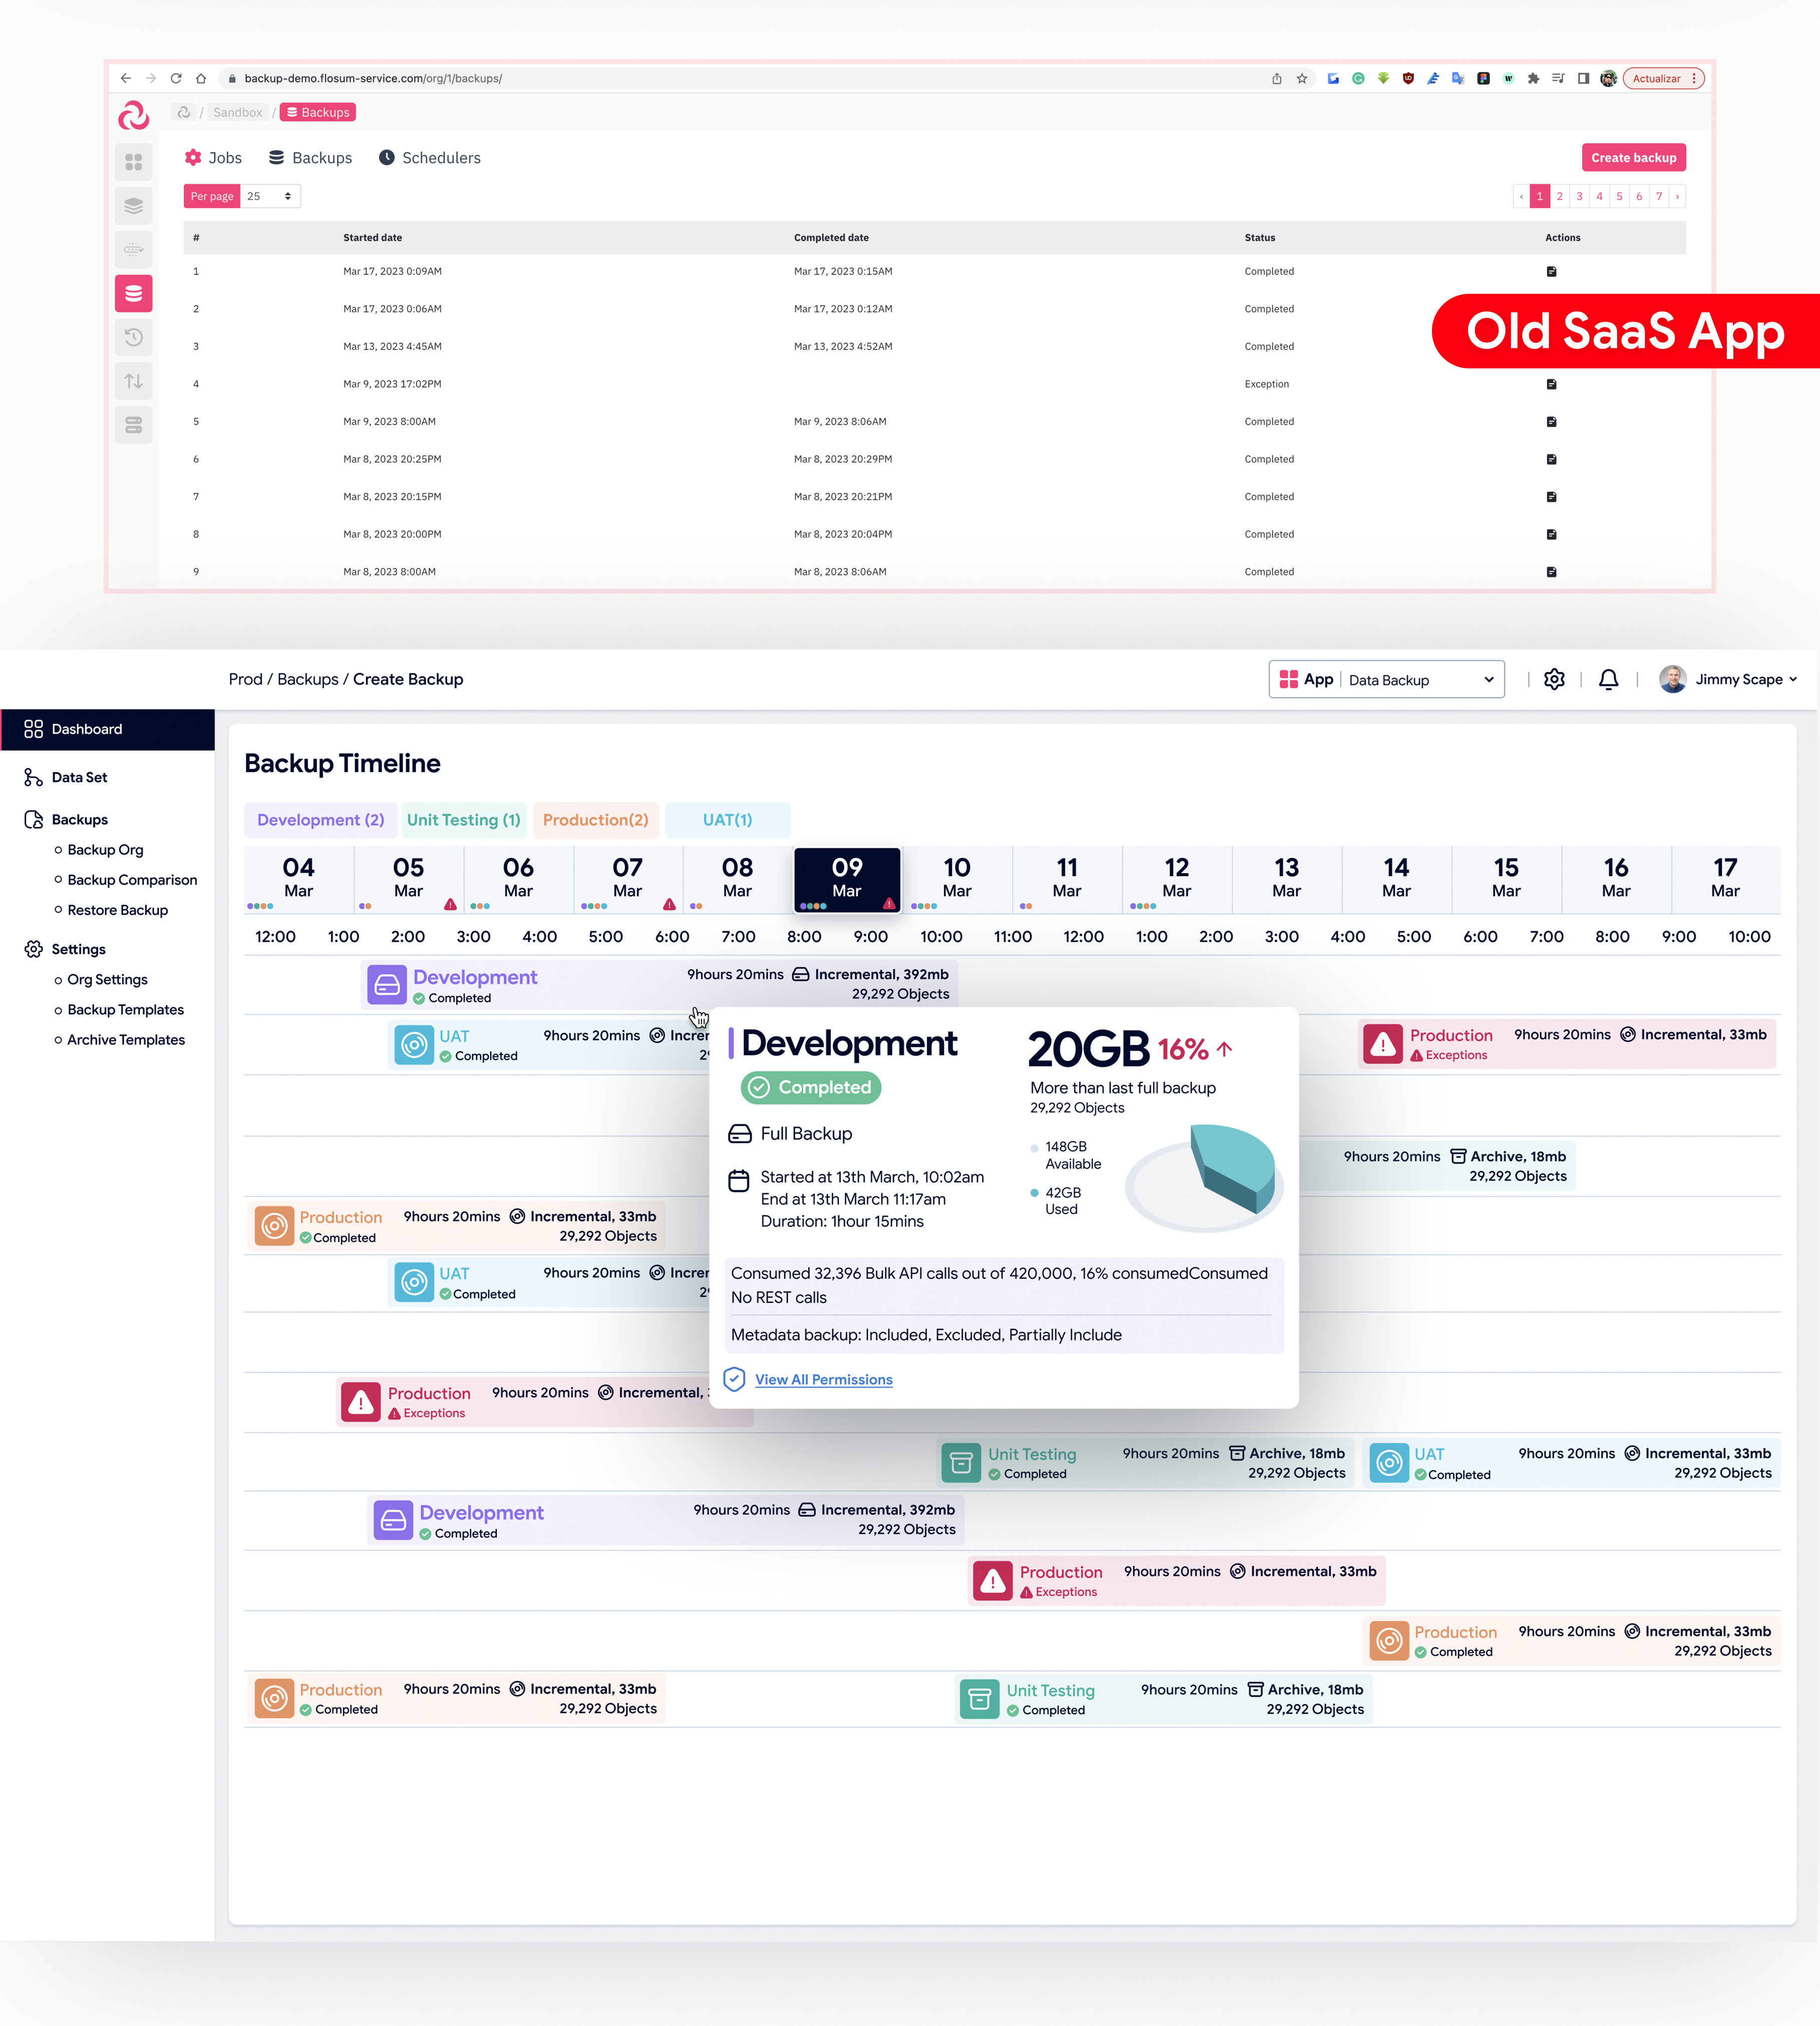The width and height of the screenshot is (1820, 2026).
Task: Click the Create backup button
Action: click(1633, 158)
